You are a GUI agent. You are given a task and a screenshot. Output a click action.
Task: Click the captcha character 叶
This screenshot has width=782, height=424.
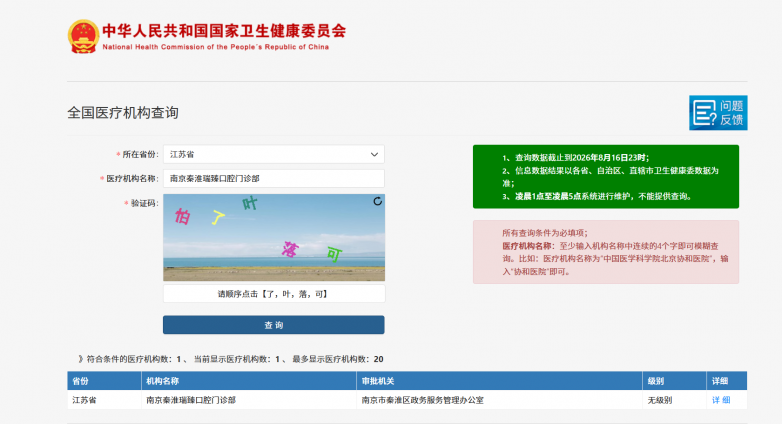pos(249,203)
